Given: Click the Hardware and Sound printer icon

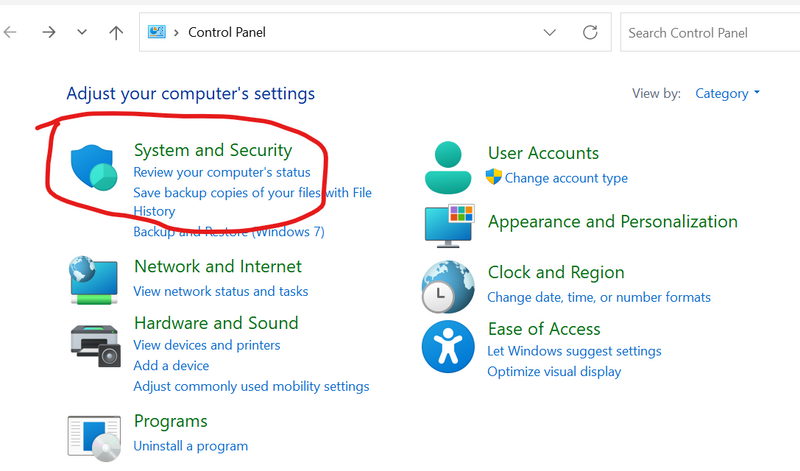Looking at the screenshot, I should [x=94, y=343].
